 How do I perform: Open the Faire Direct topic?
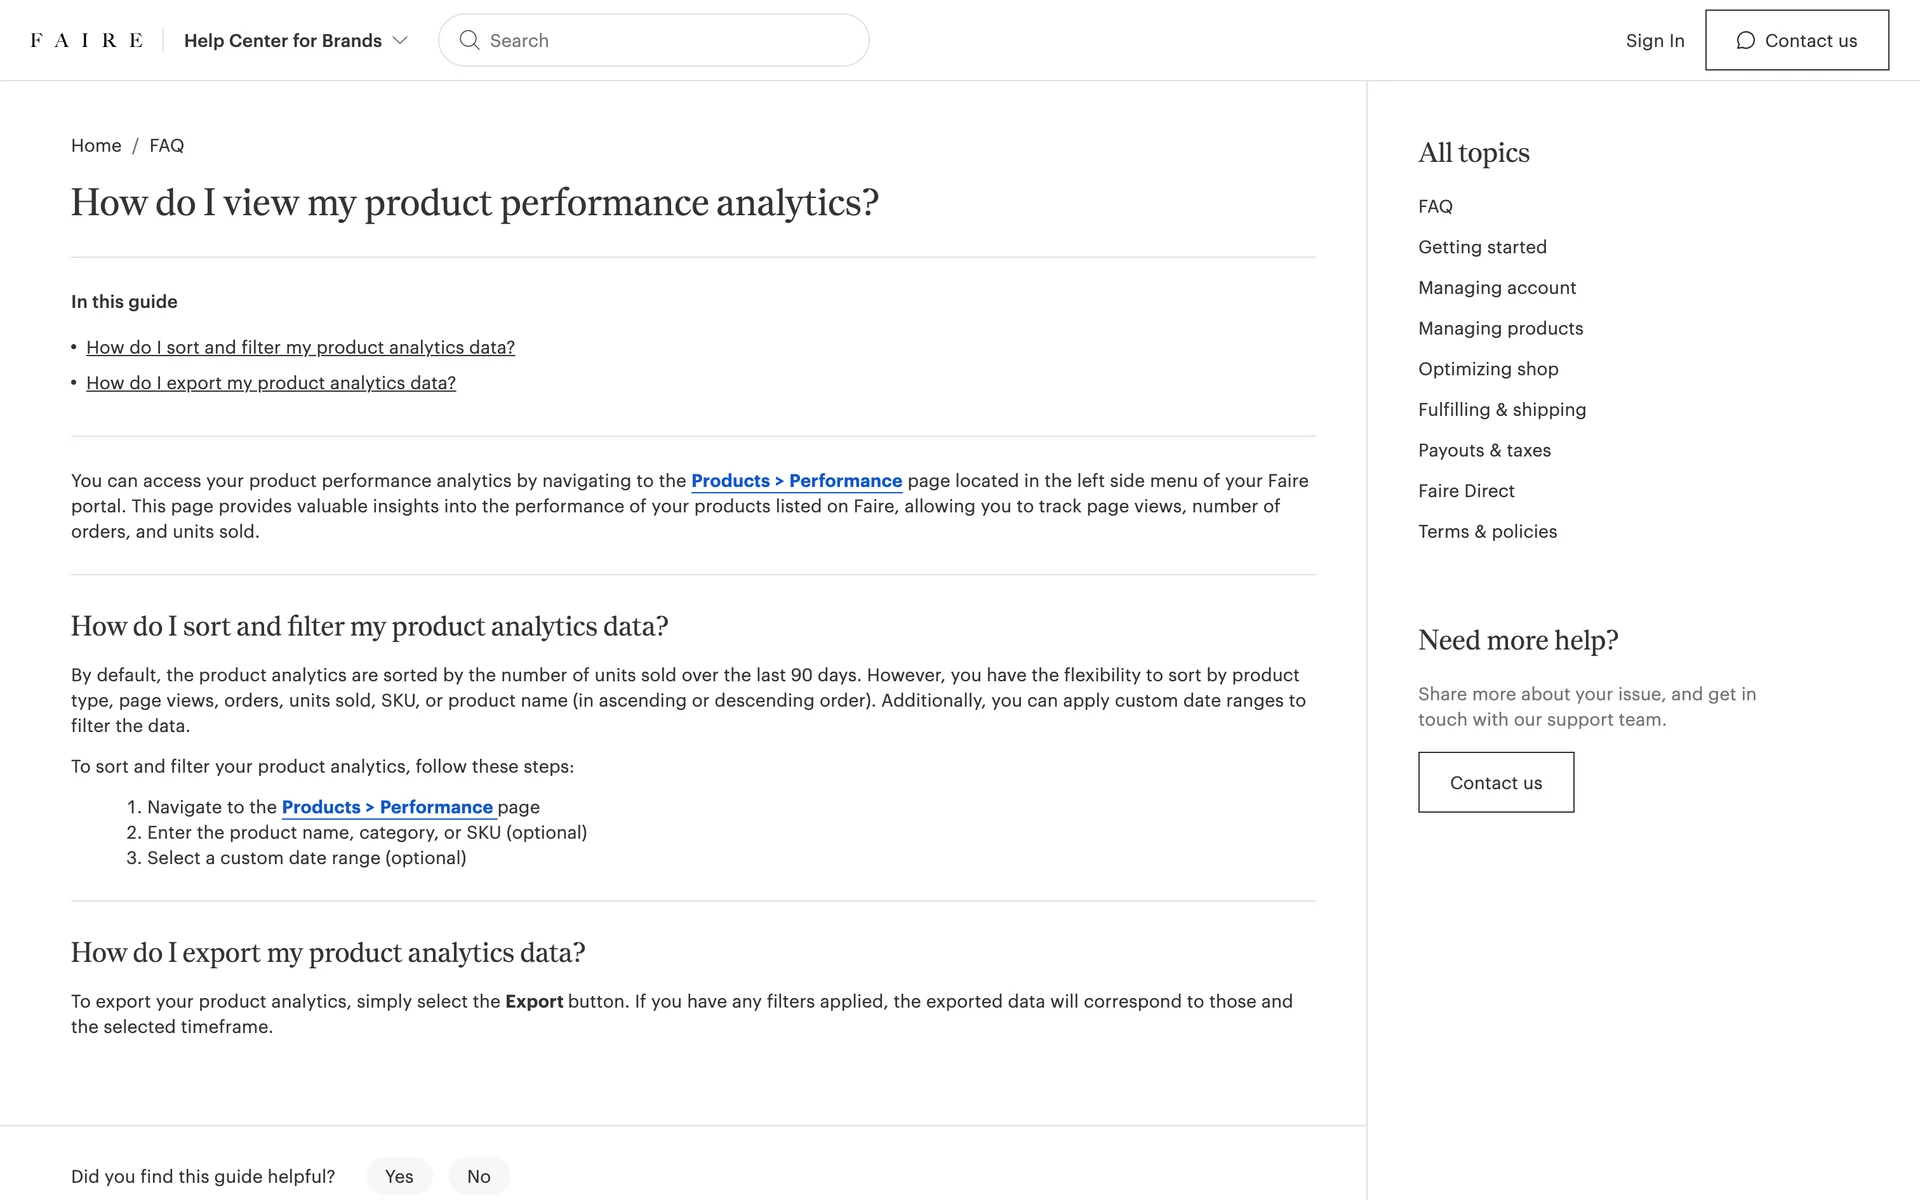pyautogui.click(x=1466, y=491)
